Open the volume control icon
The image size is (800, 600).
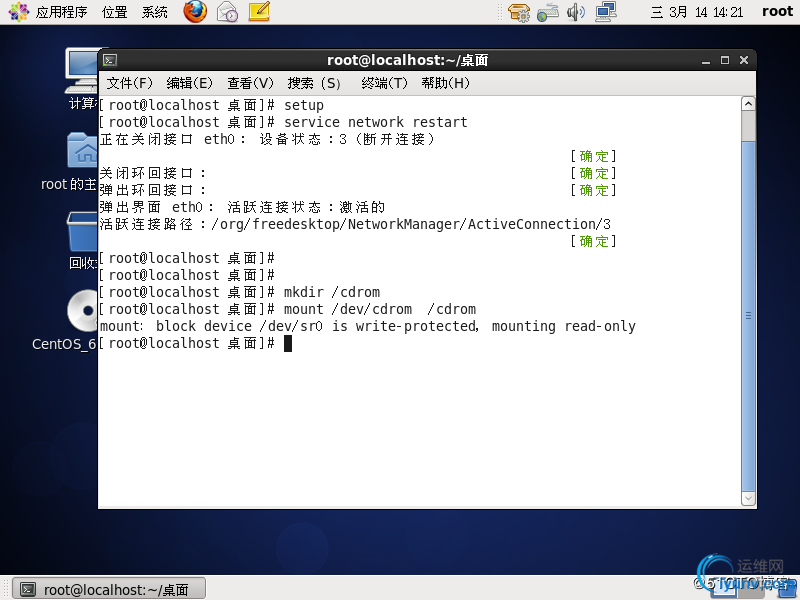(576, 12)
